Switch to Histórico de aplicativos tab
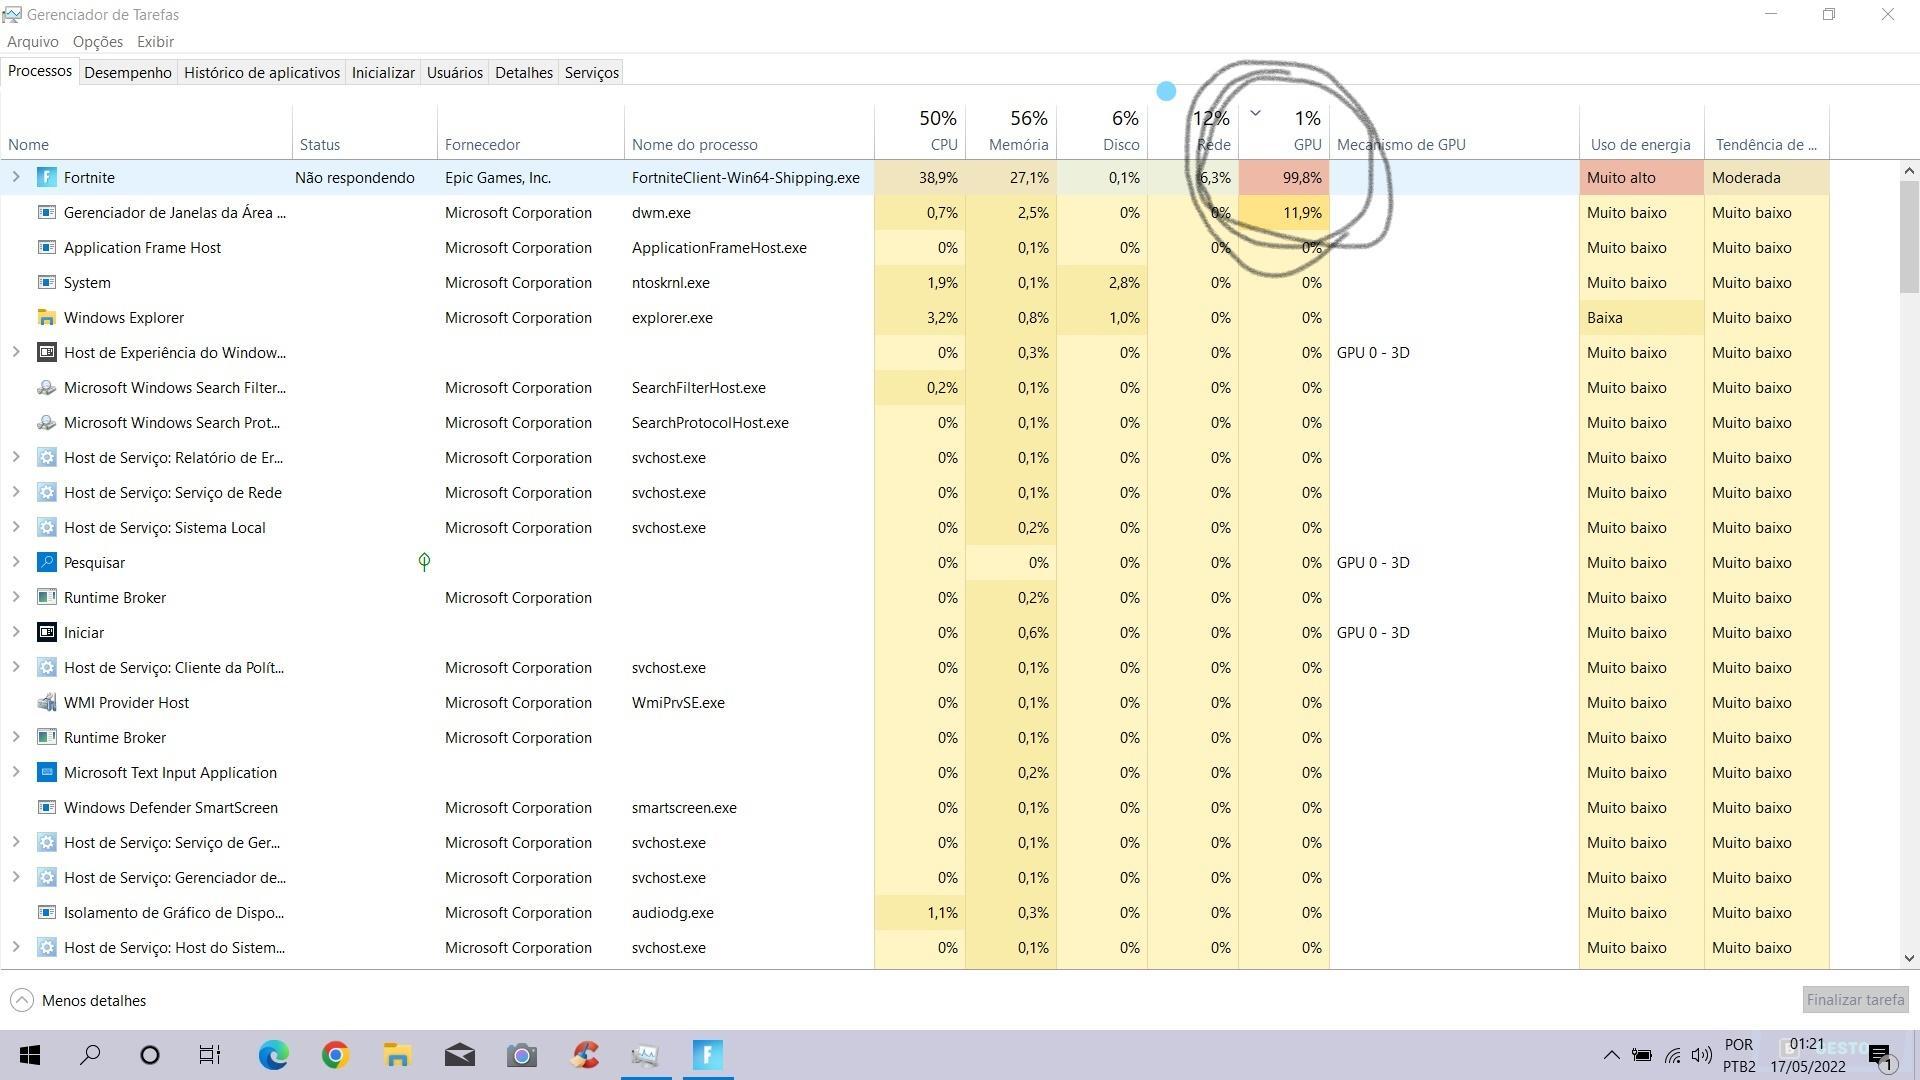The height and width of the screenshot is (1080, 1920). [262, 73]
